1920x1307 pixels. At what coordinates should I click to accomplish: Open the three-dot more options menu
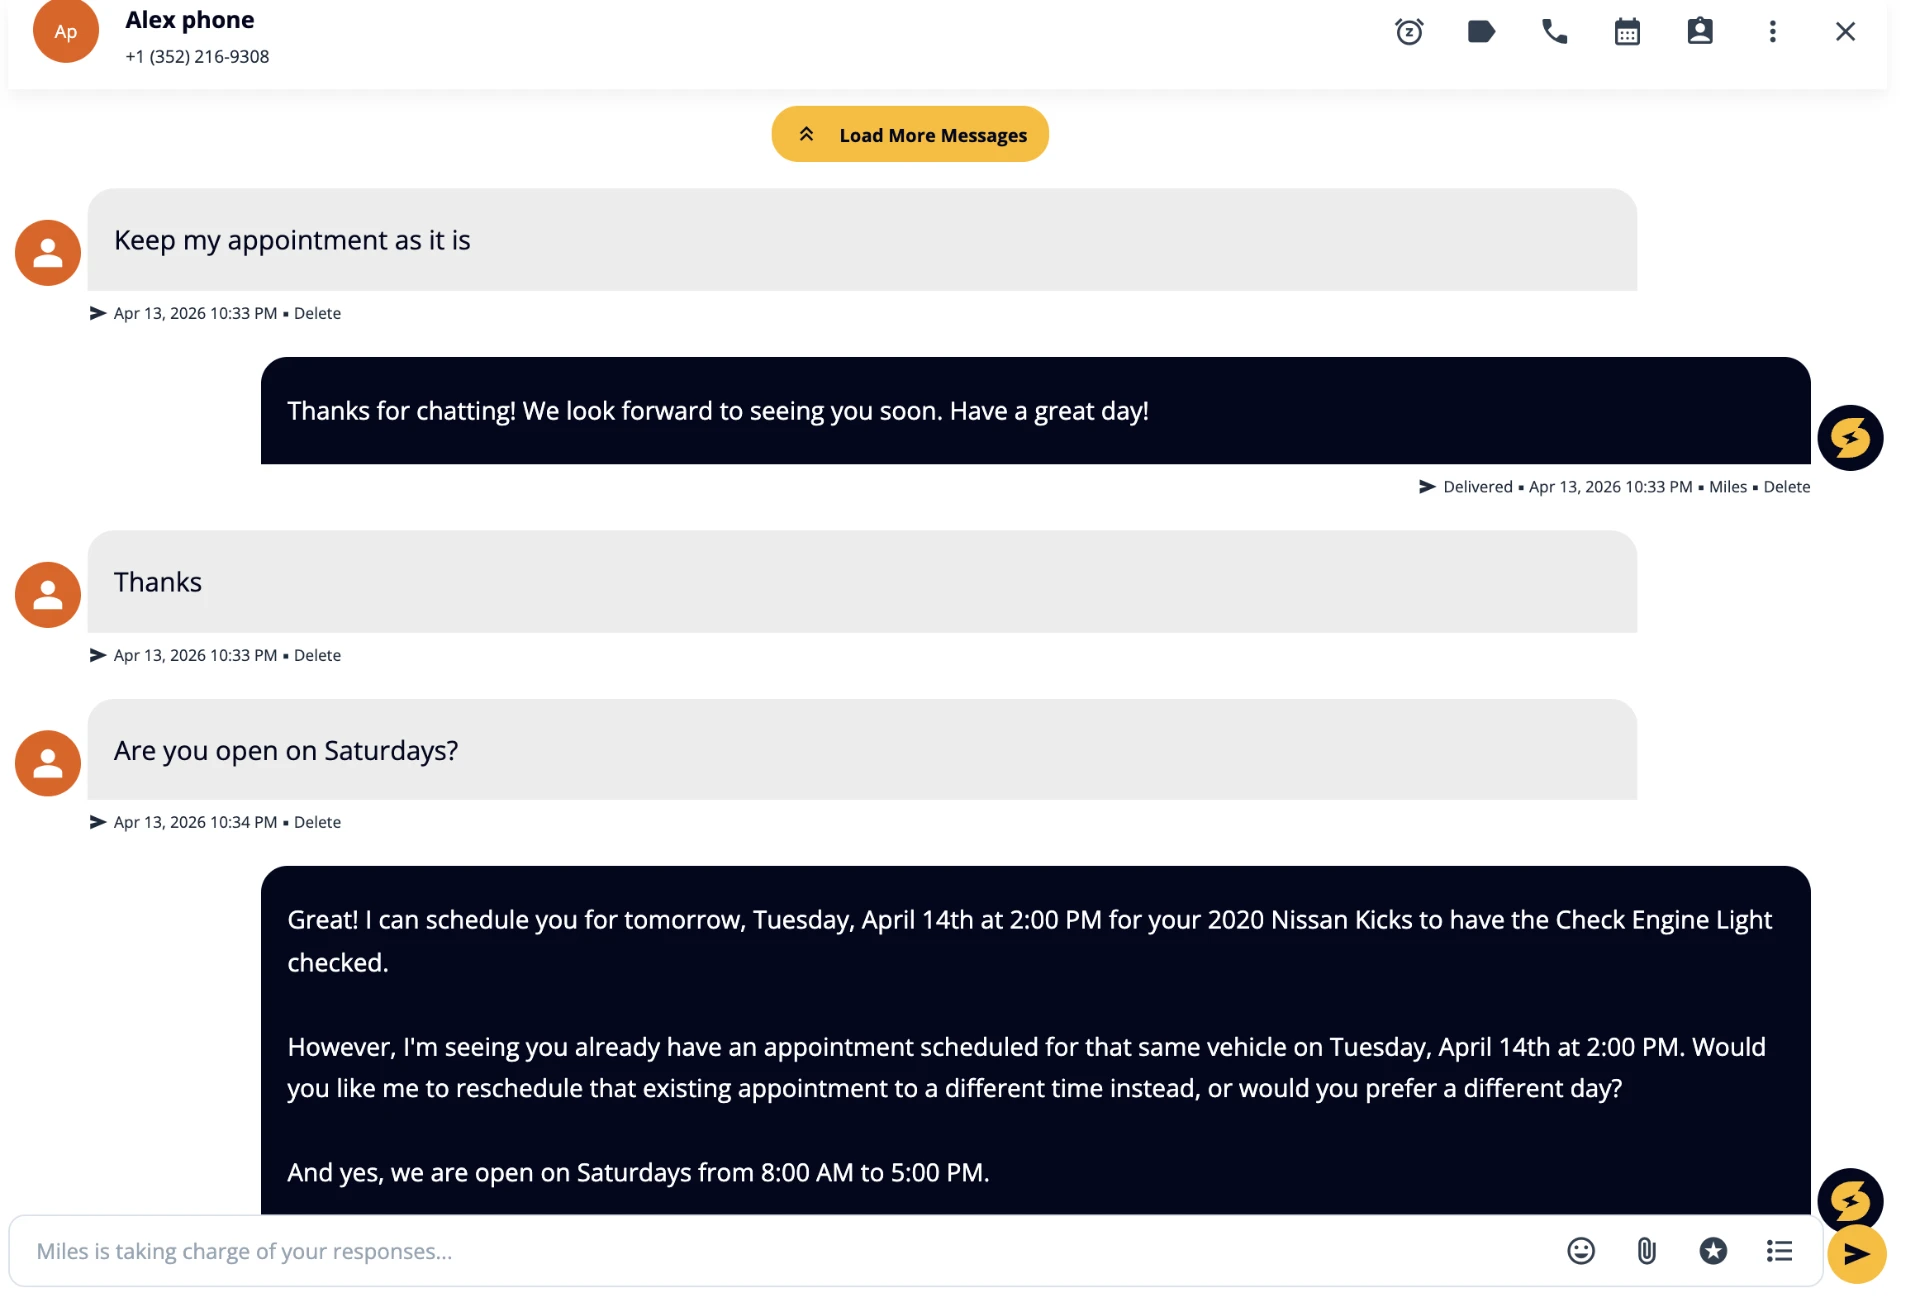point(1773,32)
